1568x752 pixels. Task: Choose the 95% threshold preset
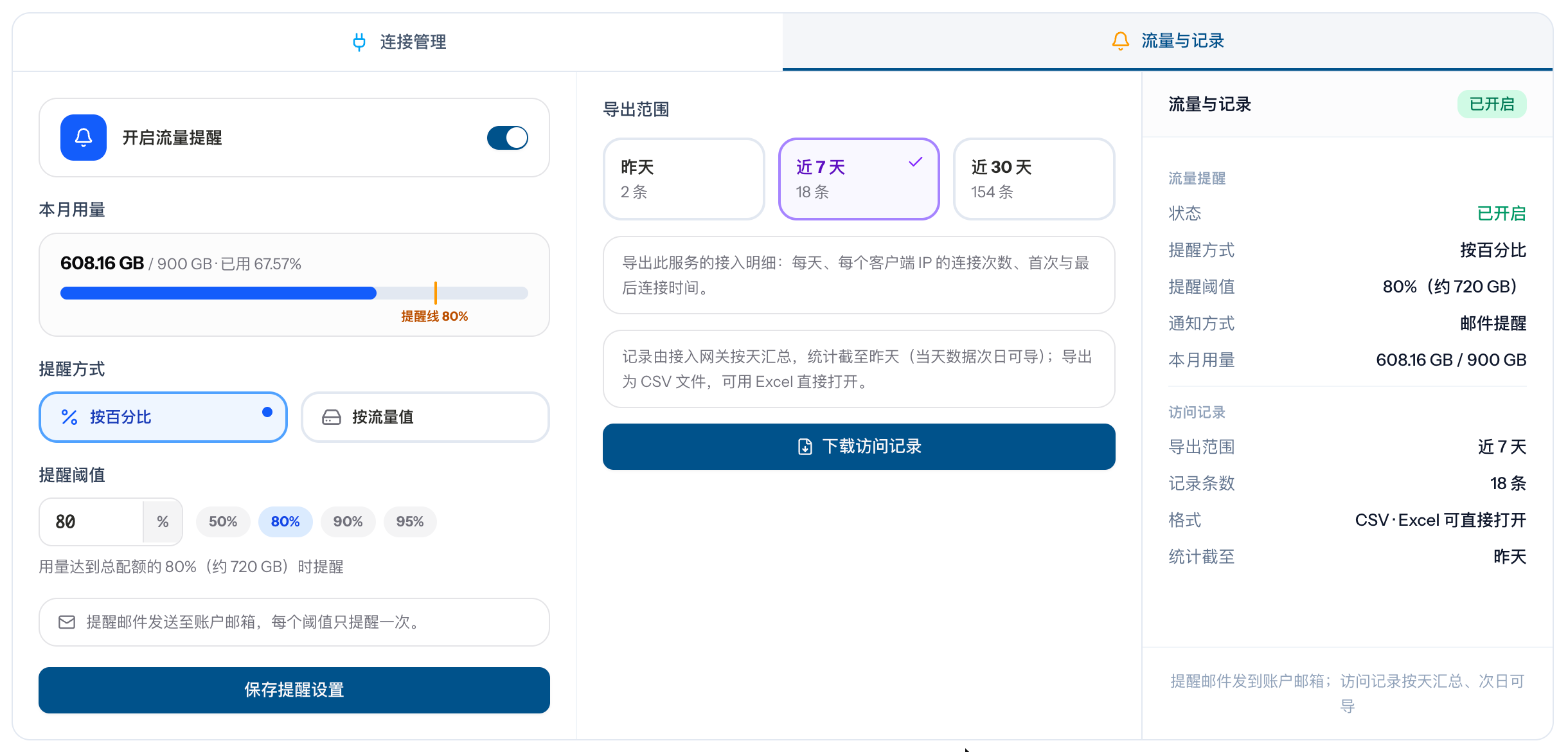[x=410, y=522]
